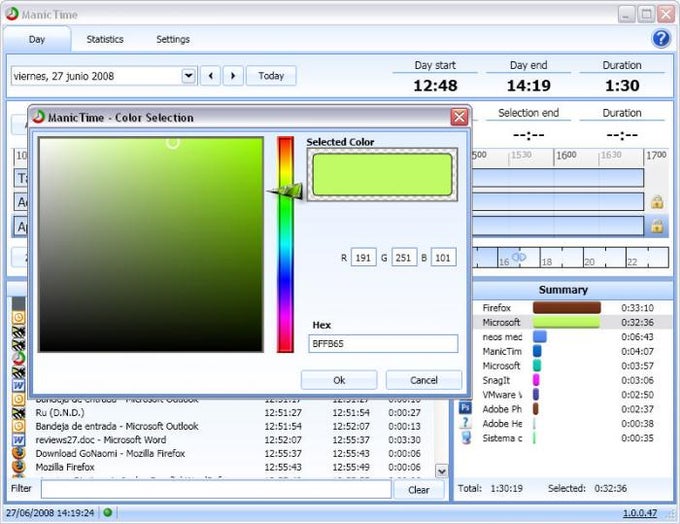680x524 pixels.
Task: Click the Firefox icon beside Mozilla Firefox row
Action: (18, 467)
